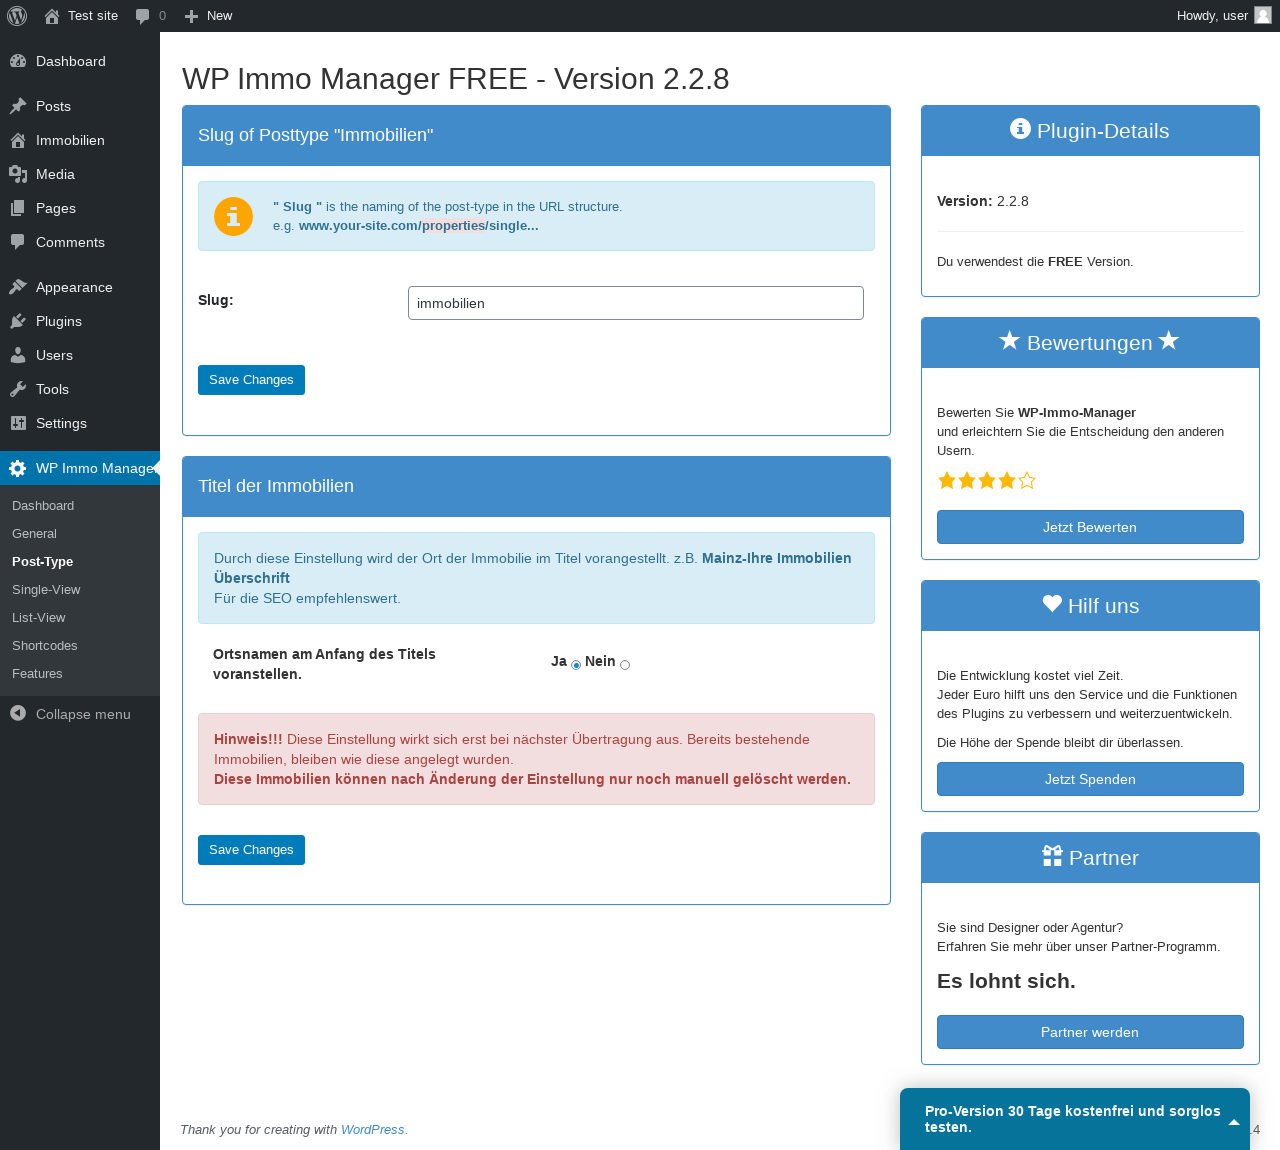This screenshot has height=1150, width=1280.
Task: Click the Appearance brush icon
Action: tap(18, 287)
